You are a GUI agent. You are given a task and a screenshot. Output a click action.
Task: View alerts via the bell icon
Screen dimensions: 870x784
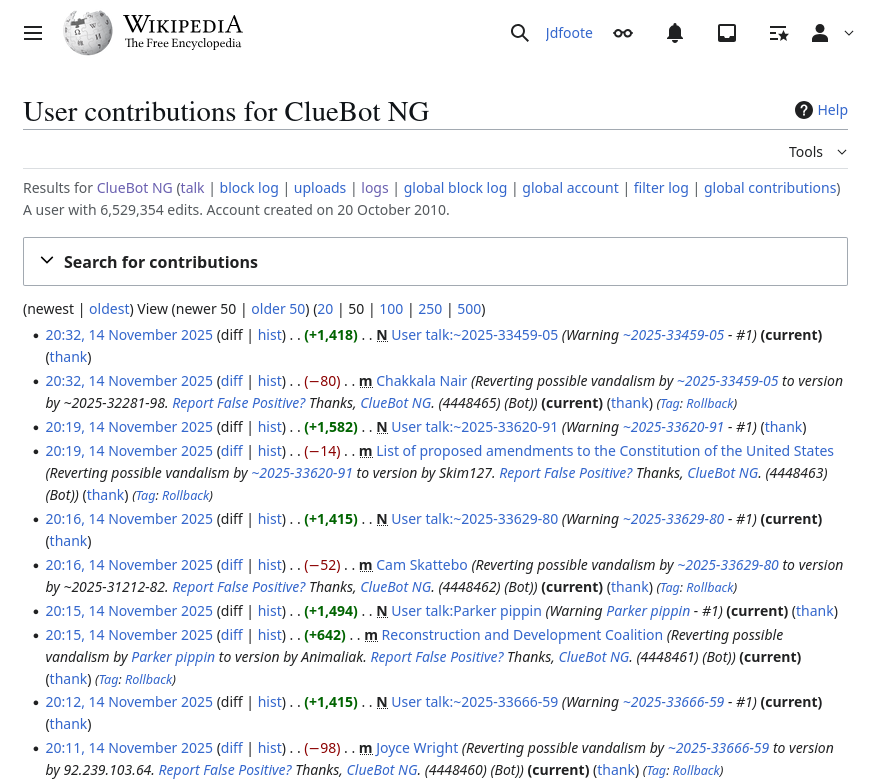coord(675,33)
